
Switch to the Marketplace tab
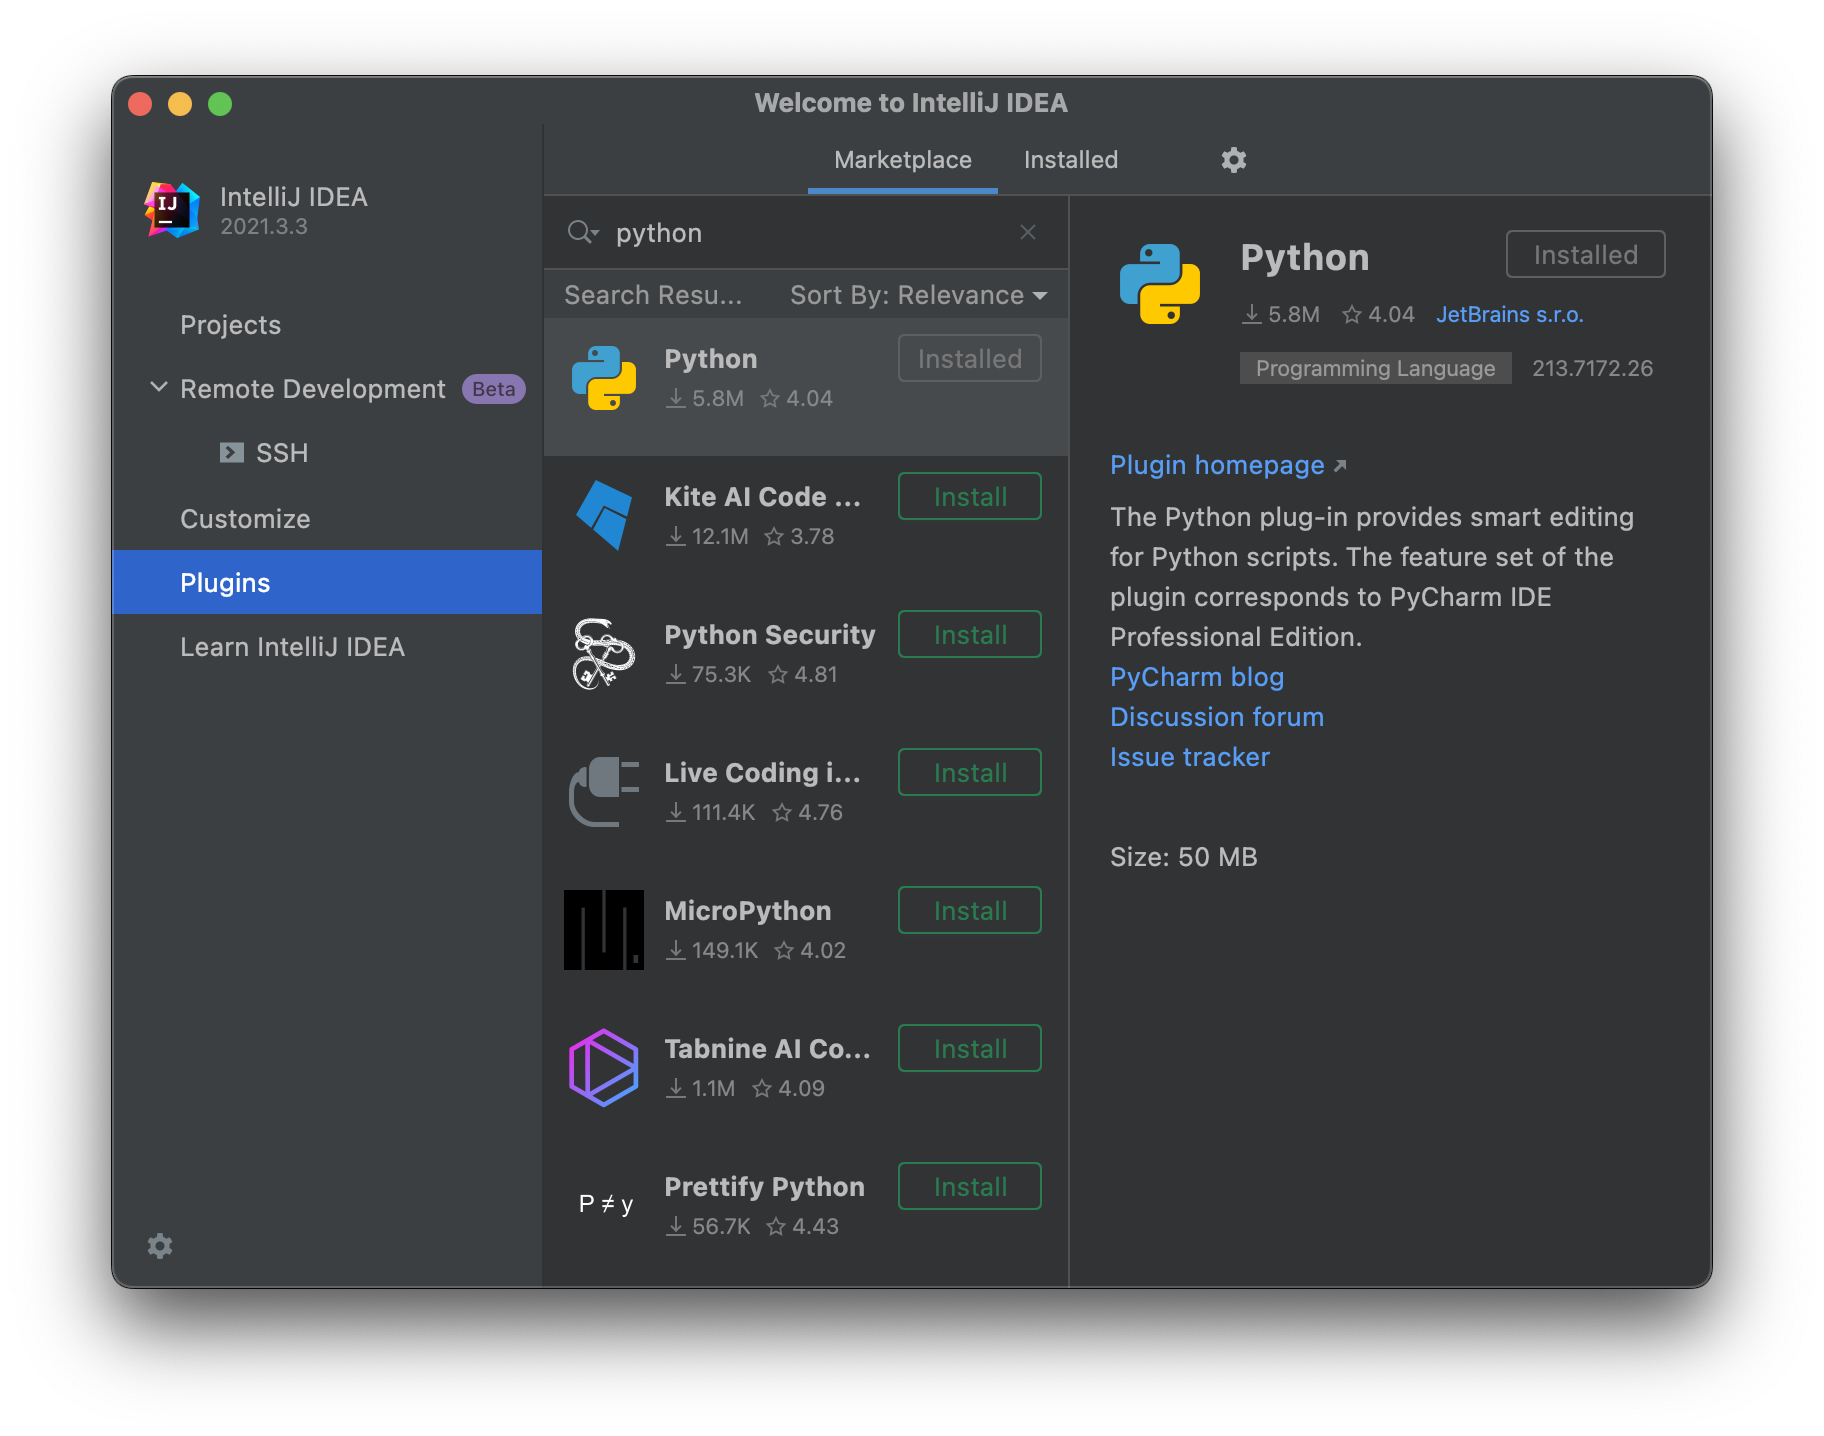(x=903, y=160)
